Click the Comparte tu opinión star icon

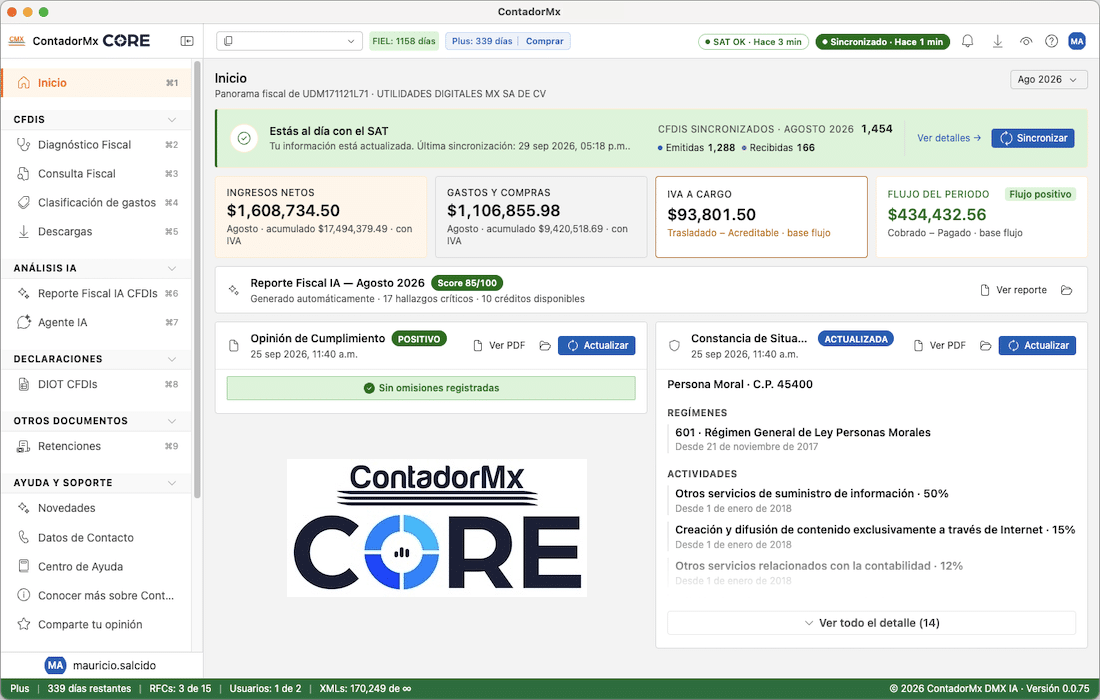(x=24, y=624)
